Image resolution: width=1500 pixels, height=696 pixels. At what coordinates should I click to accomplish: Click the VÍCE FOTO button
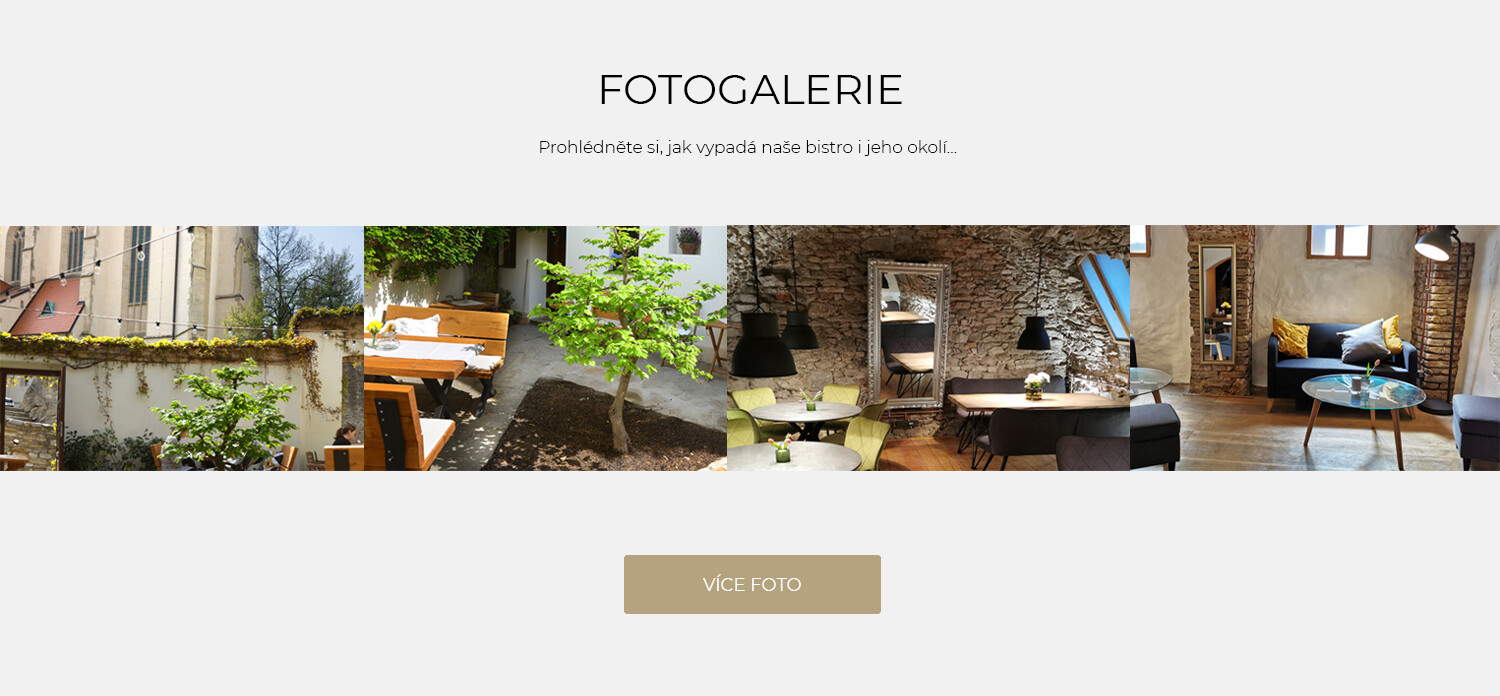click(752, 584)
